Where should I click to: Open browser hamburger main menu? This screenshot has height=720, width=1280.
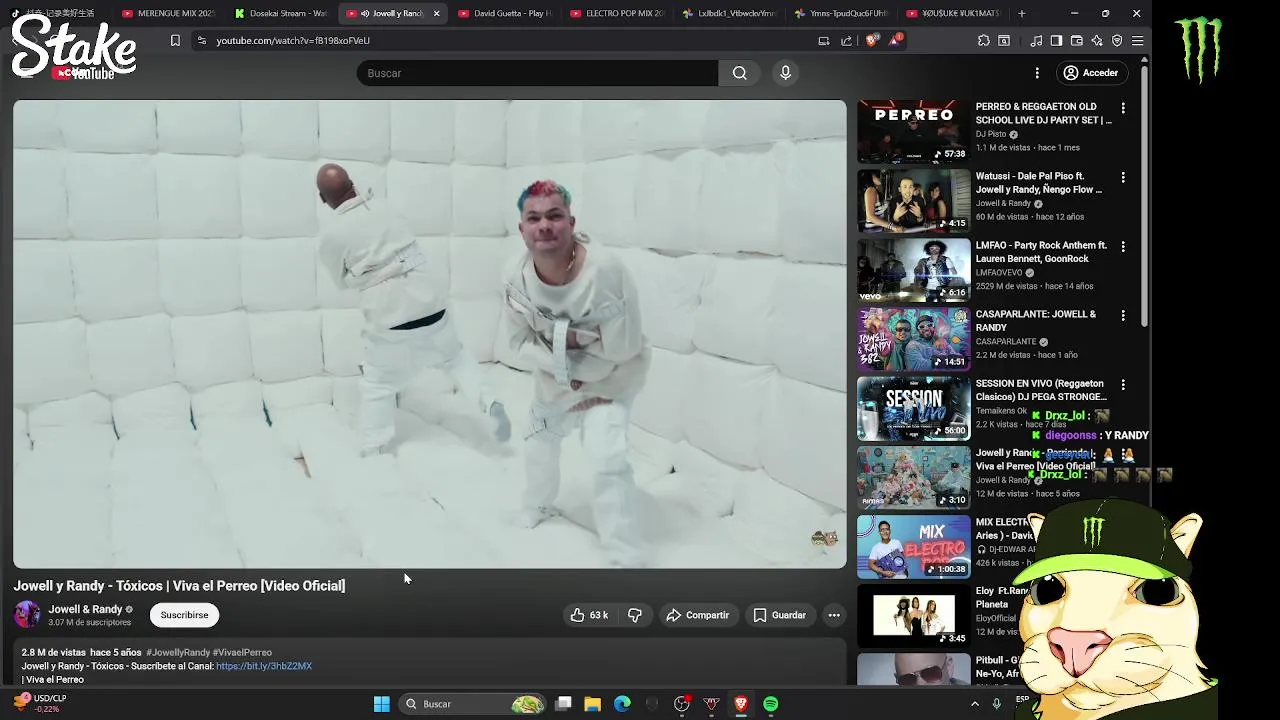(x=1137, y=41)
